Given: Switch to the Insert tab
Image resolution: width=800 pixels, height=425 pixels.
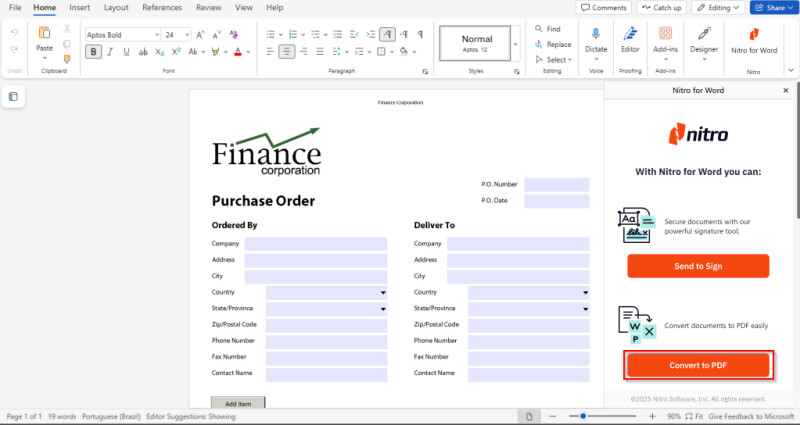Looking at the screenshot, I should 80,7.
